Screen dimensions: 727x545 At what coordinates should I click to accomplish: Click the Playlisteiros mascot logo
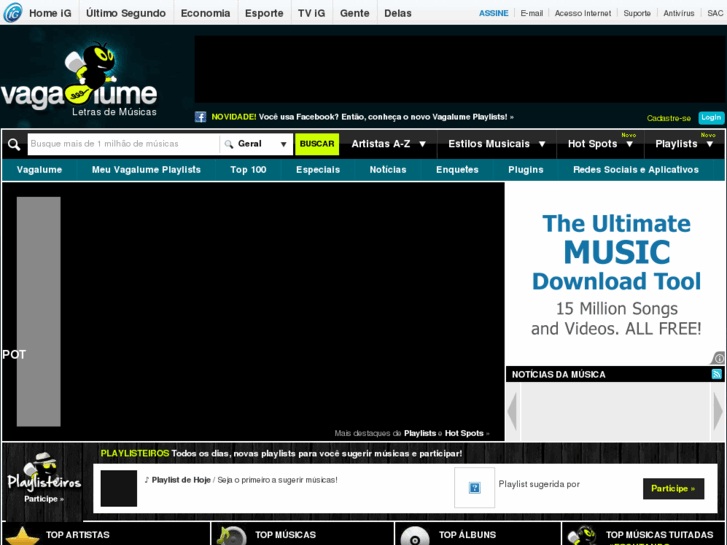44,472
